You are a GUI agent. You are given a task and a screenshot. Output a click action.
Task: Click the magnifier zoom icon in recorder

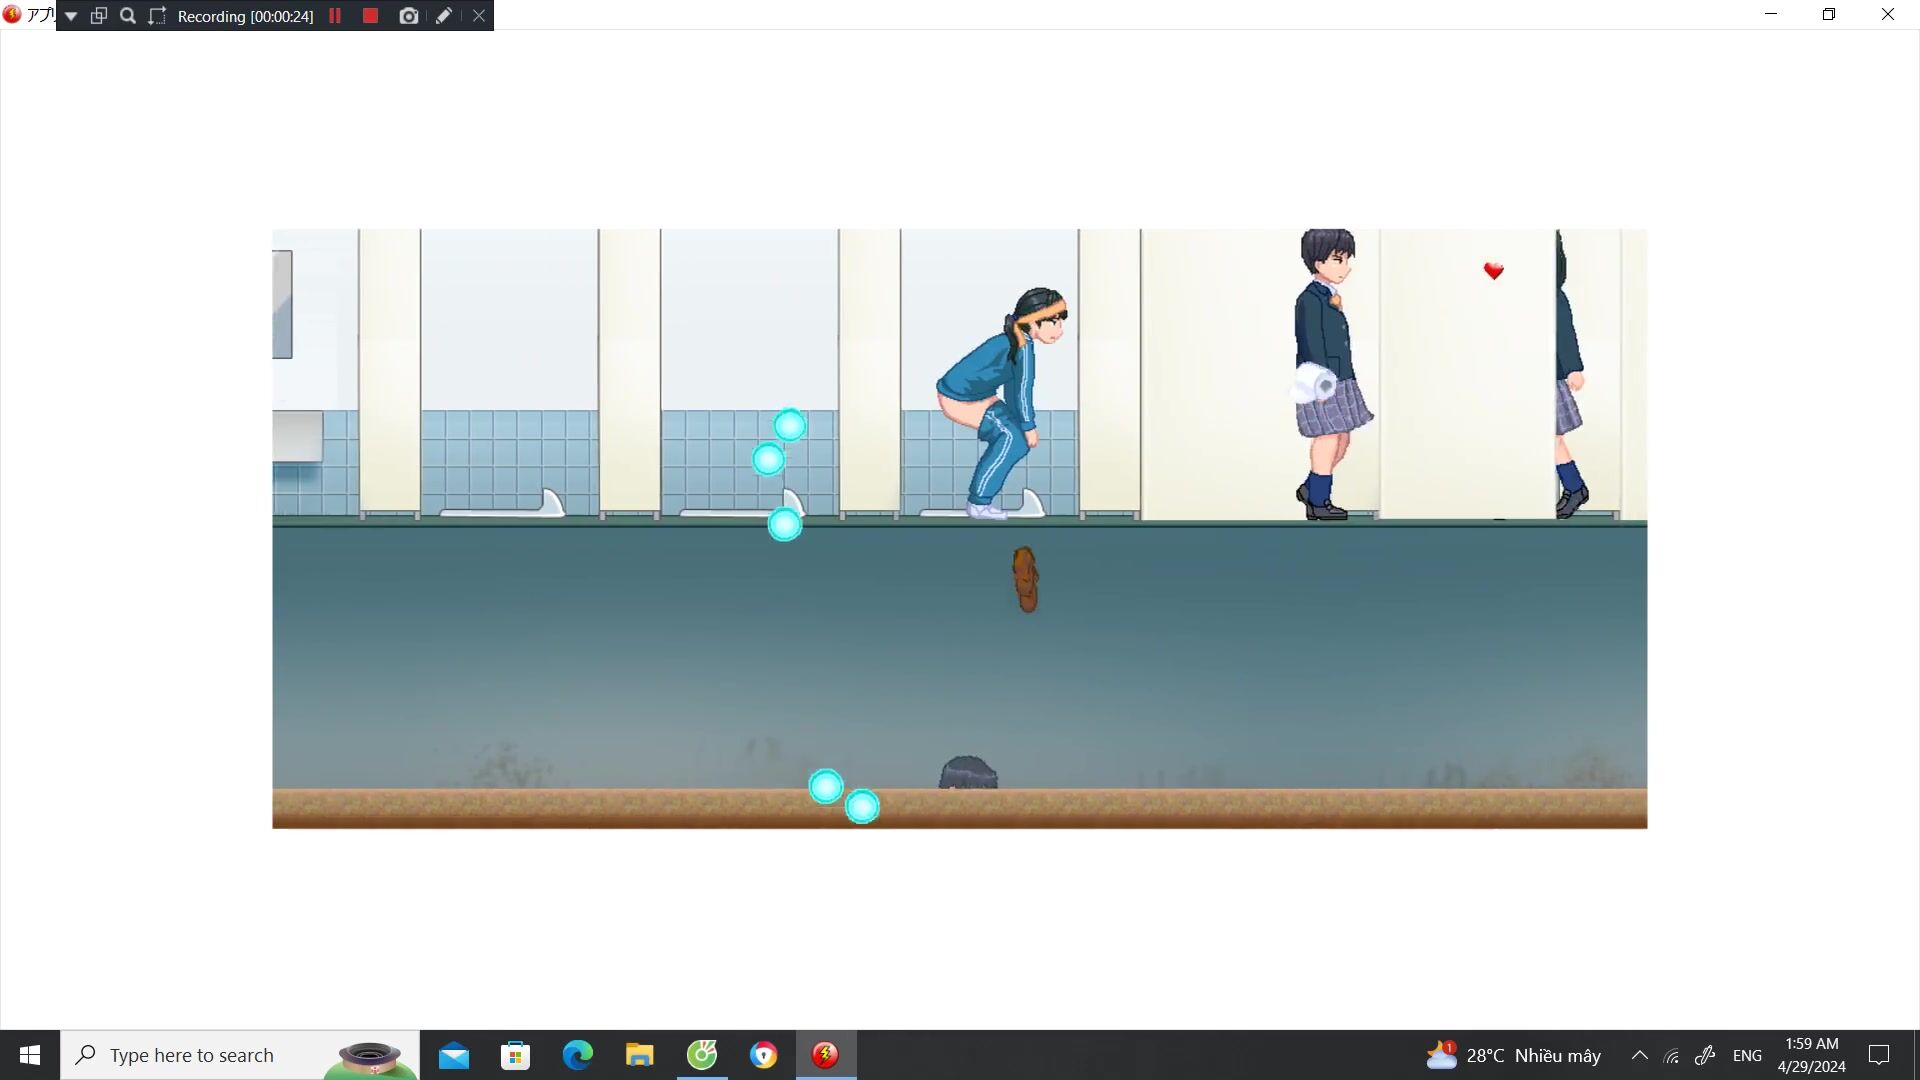(x=128, y=16)
